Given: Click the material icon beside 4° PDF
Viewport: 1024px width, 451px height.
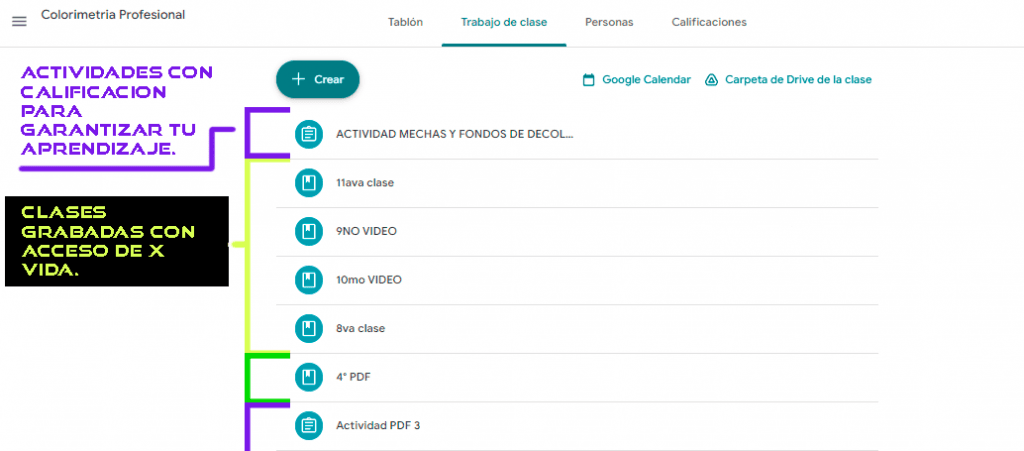Looking at the screenshot, I should click(x=309, y=377).
